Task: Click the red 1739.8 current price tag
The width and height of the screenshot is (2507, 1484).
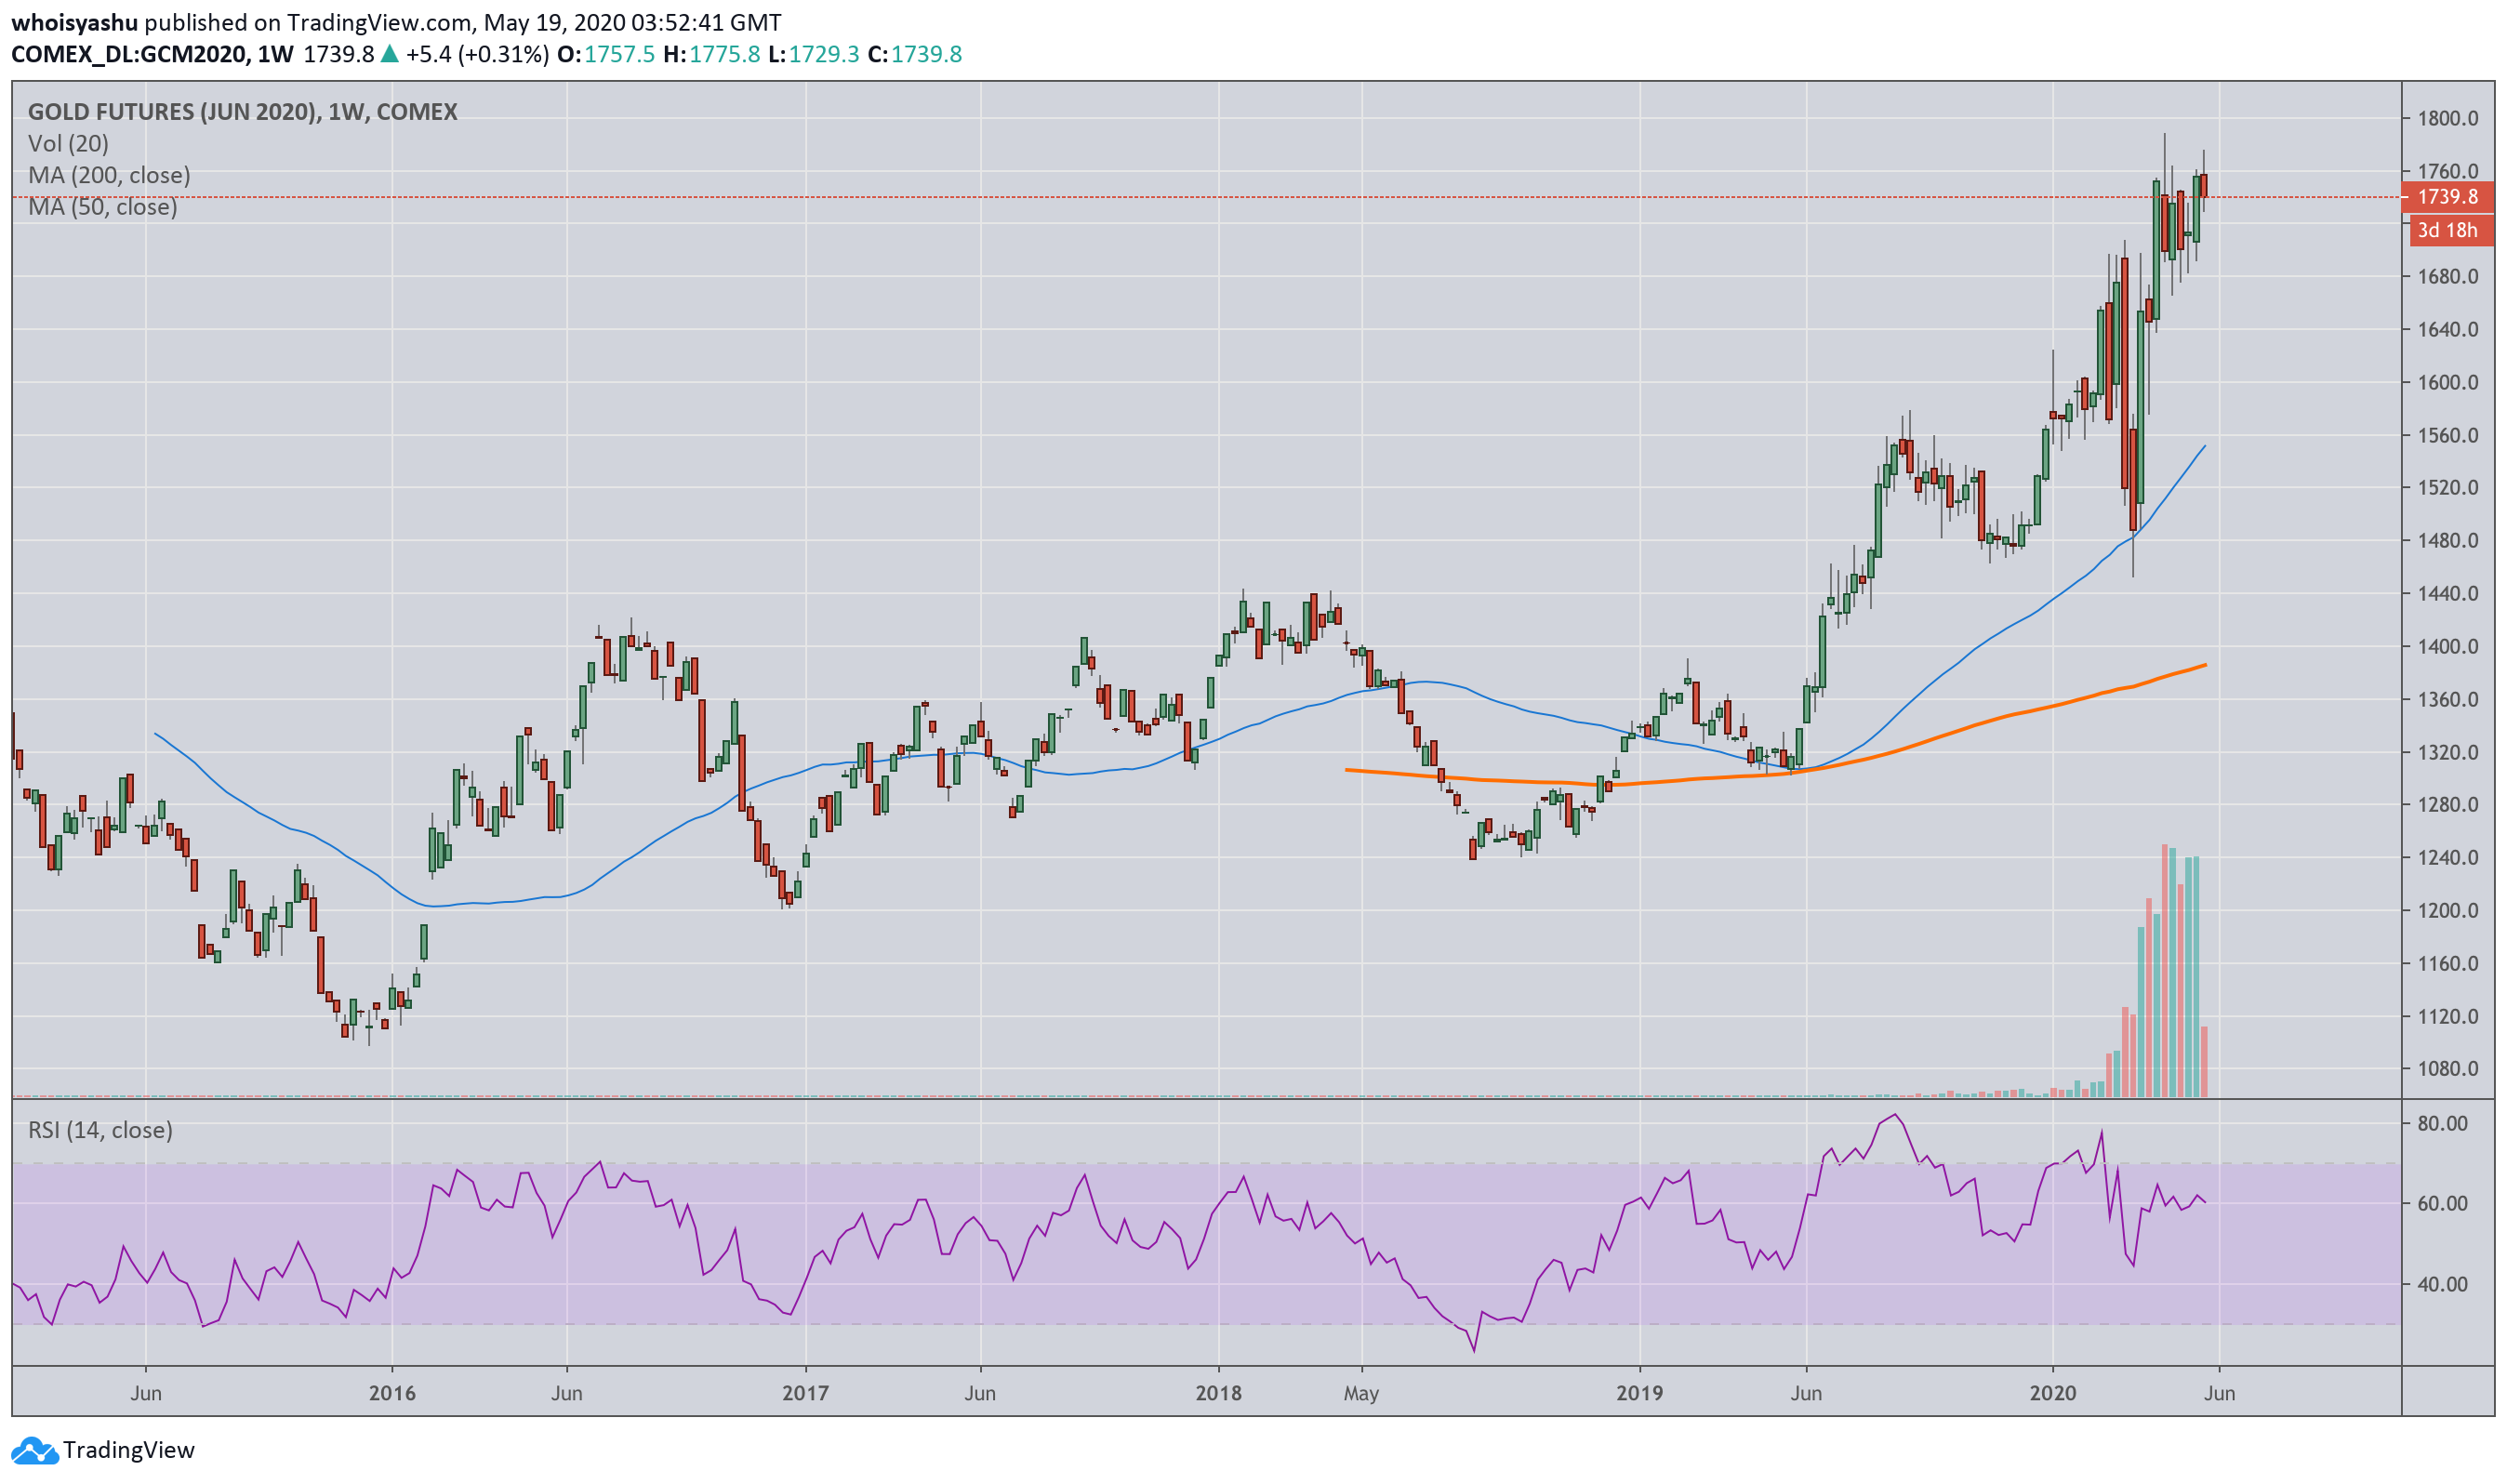Action: (x=2445, y=197)
